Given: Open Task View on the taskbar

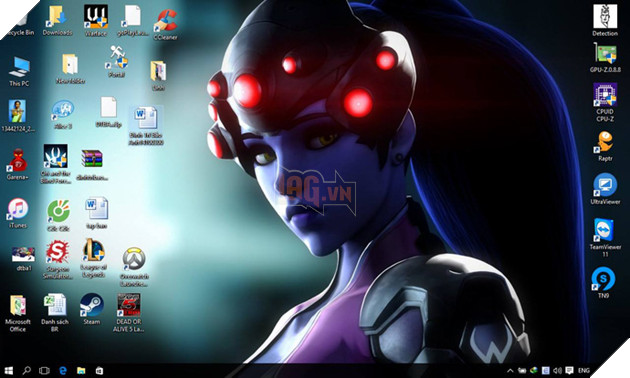Looking at the screenshot, I should (44, 370).
